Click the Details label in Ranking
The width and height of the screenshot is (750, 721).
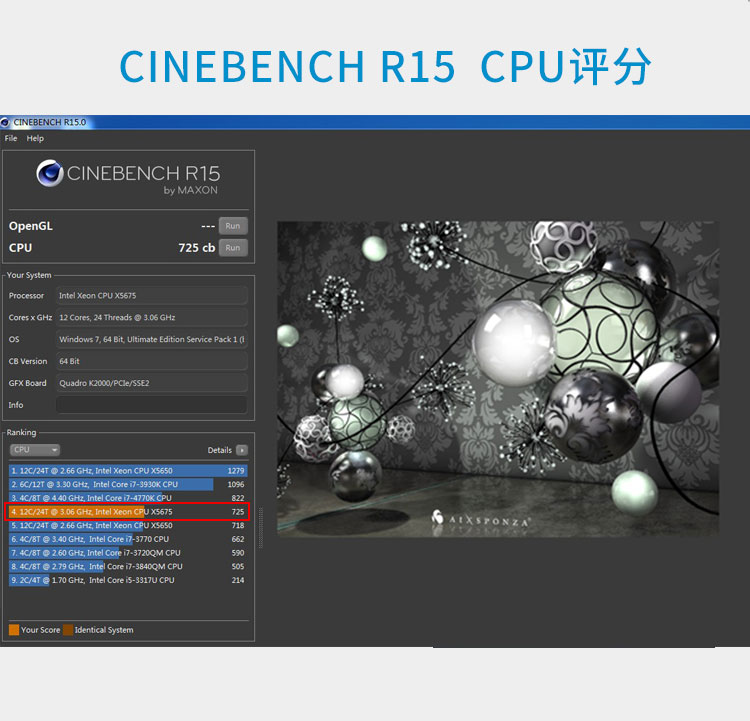[220, 450]
